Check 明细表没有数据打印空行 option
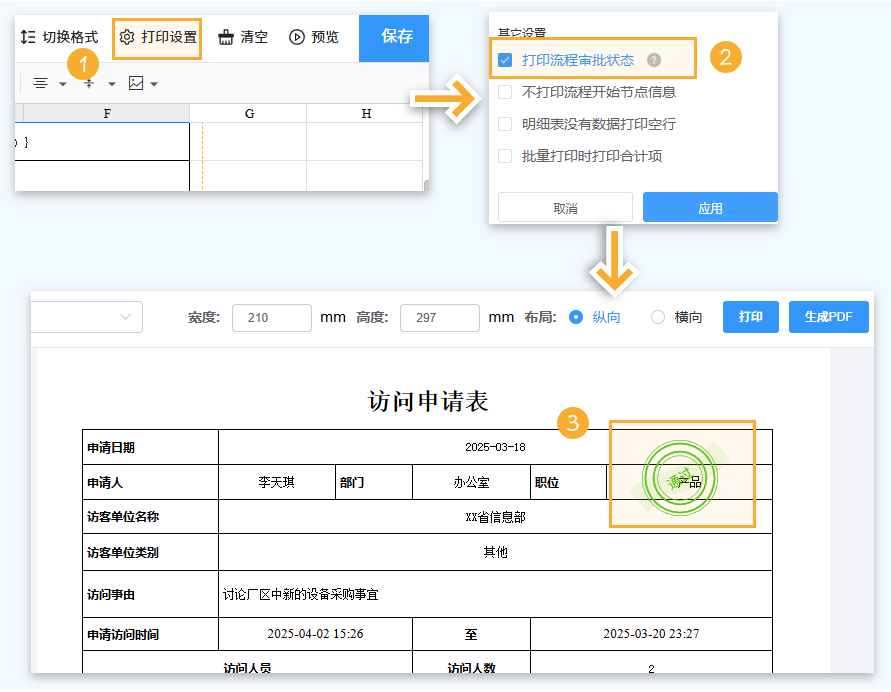Screen dimensions: 891x692 [x=505, y=124]
